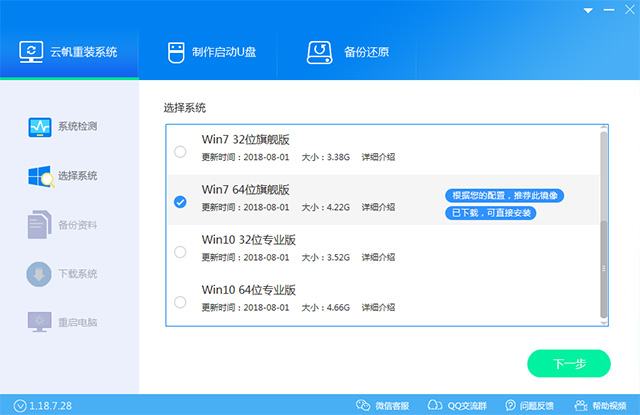Click Win7 64位旗舰版 title text
Image resolution: width=640 pixels, height=415 pixels.
[x=245, y=190]
